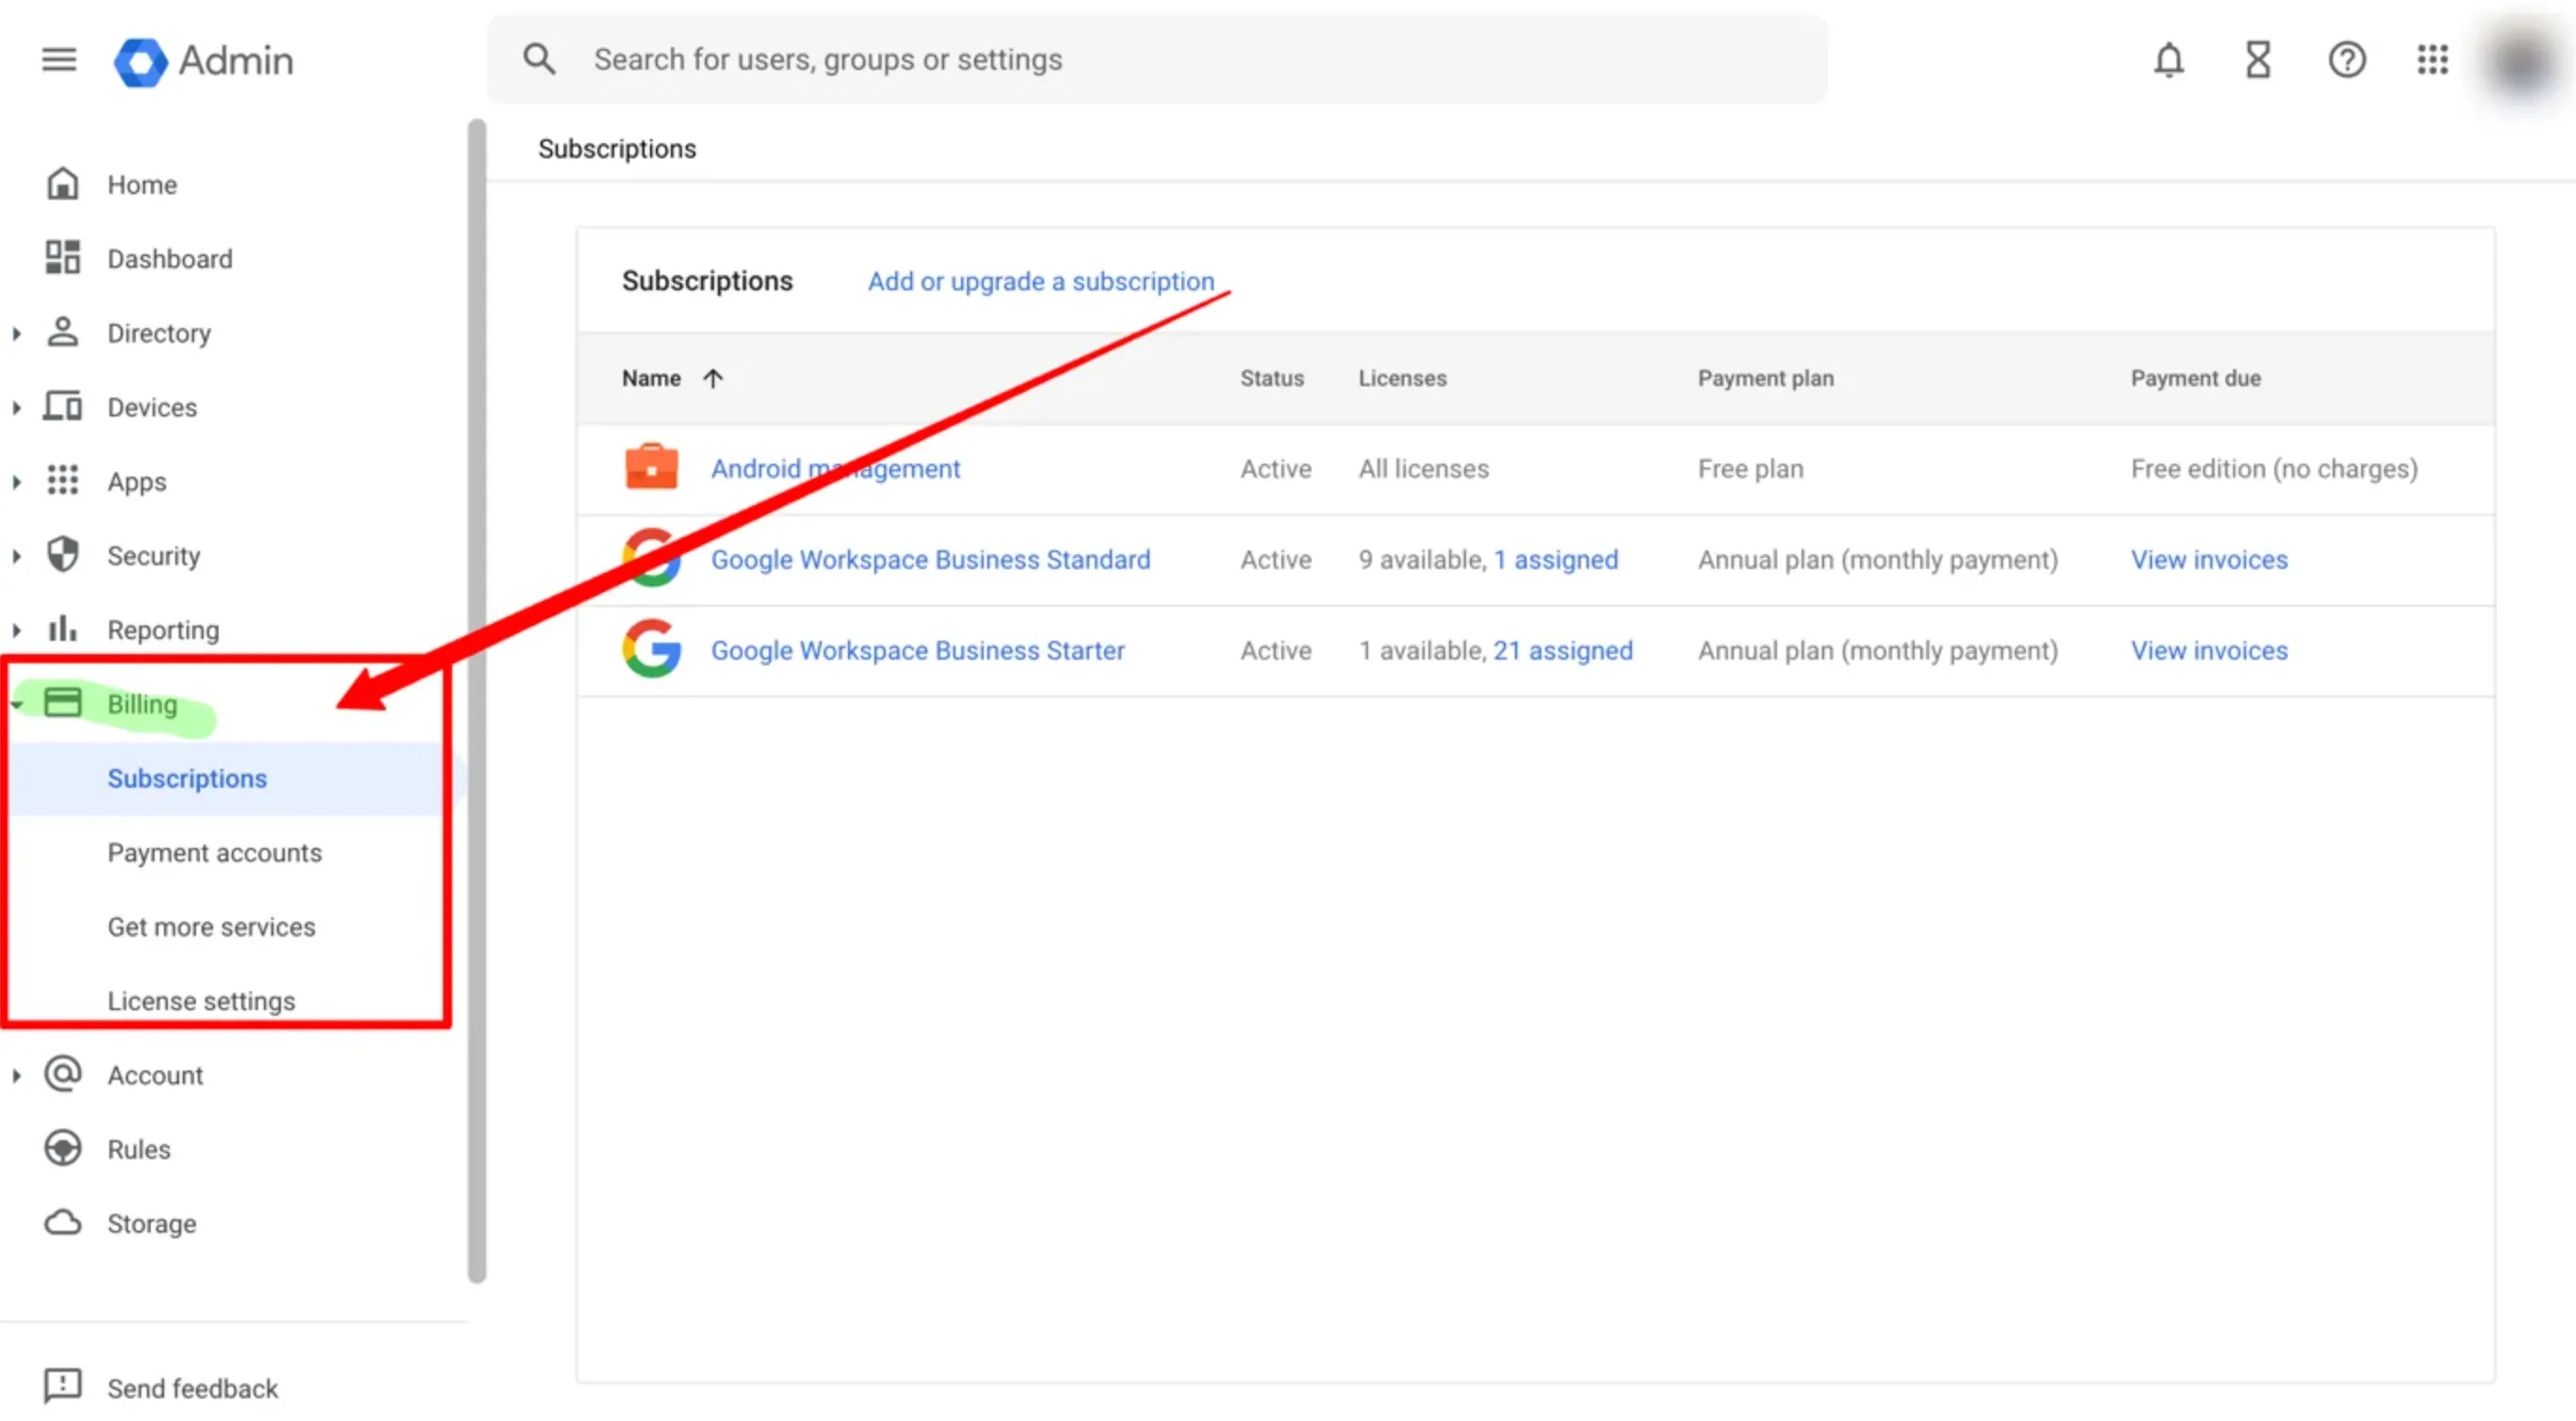
Task: Click the Reporting bar chart icon
Action: click(62, 628)
